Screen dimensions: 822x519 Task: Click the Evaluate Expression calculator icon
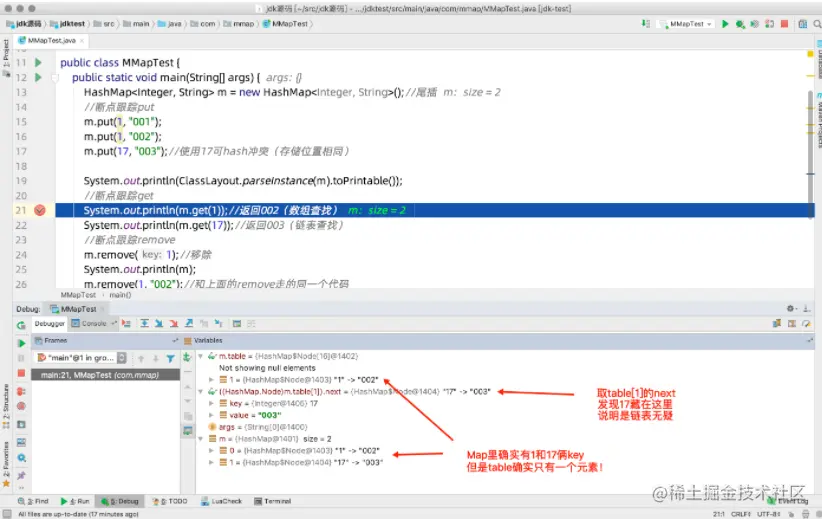(236, 323)
